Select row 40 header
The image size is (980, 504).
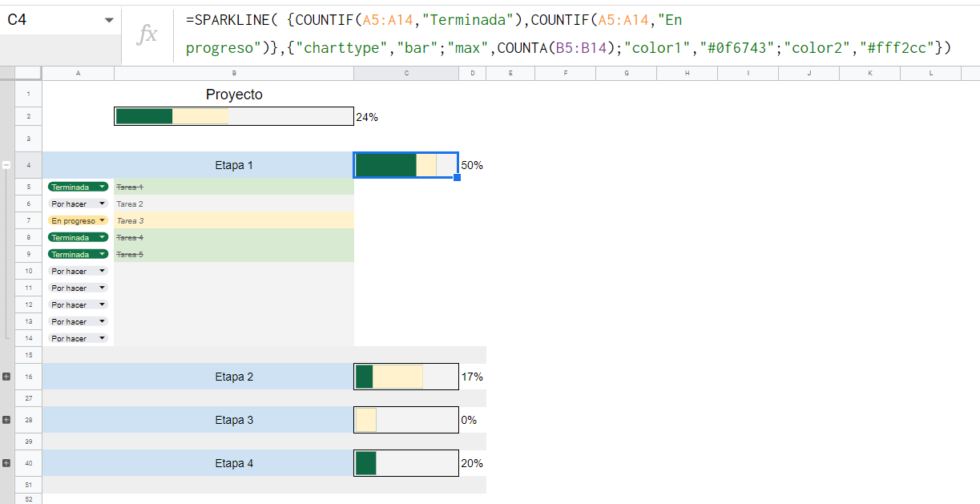point(29,463)
